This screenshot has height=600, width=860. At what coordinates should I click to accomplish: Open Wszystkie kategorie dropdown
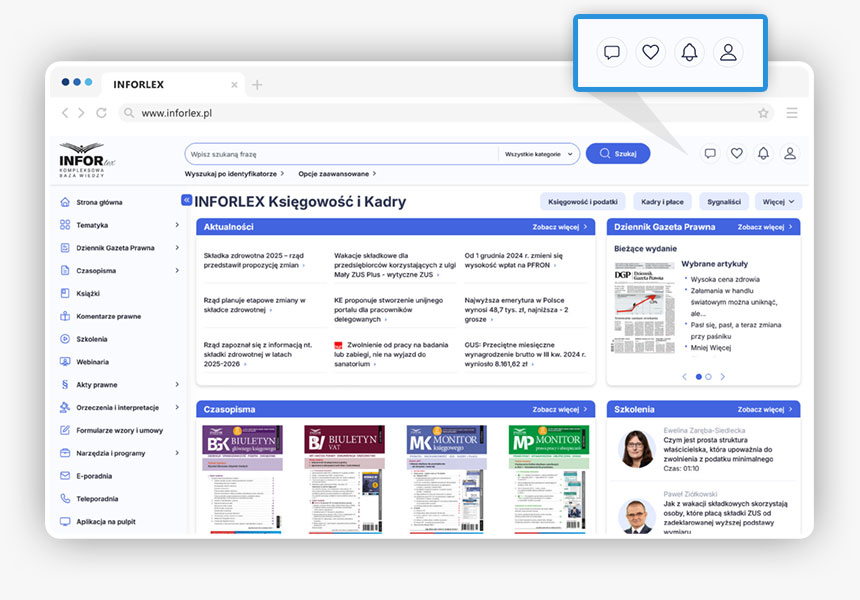pyautogui.click(x=539, y=154)
